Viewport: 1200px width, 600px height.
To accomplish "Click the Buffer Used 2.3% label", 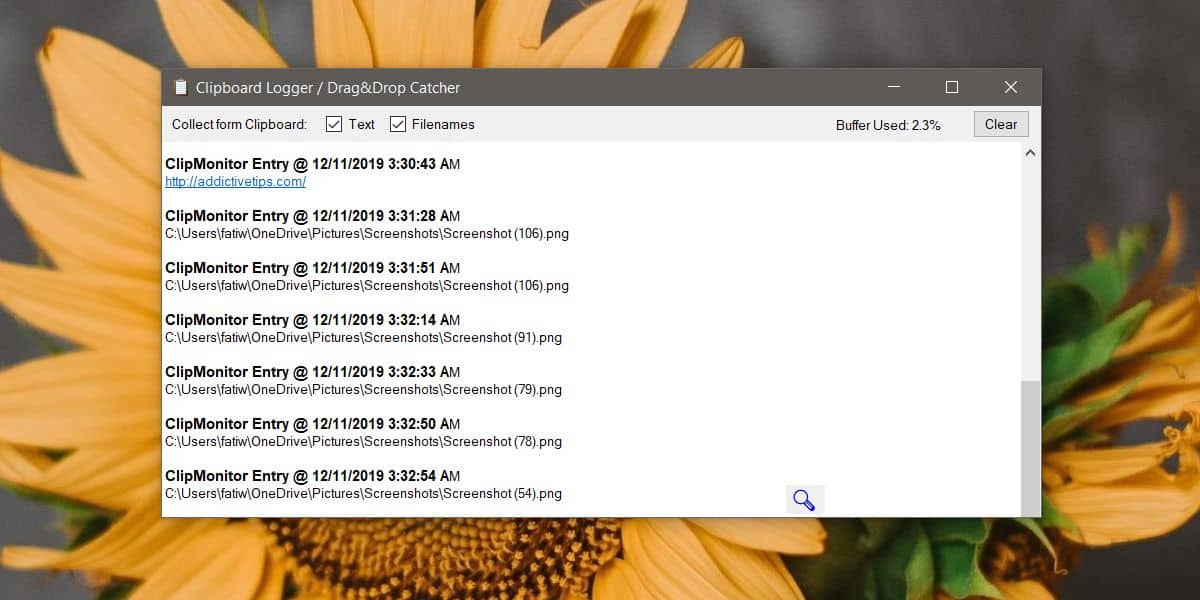I will click(x=888, y=125).
